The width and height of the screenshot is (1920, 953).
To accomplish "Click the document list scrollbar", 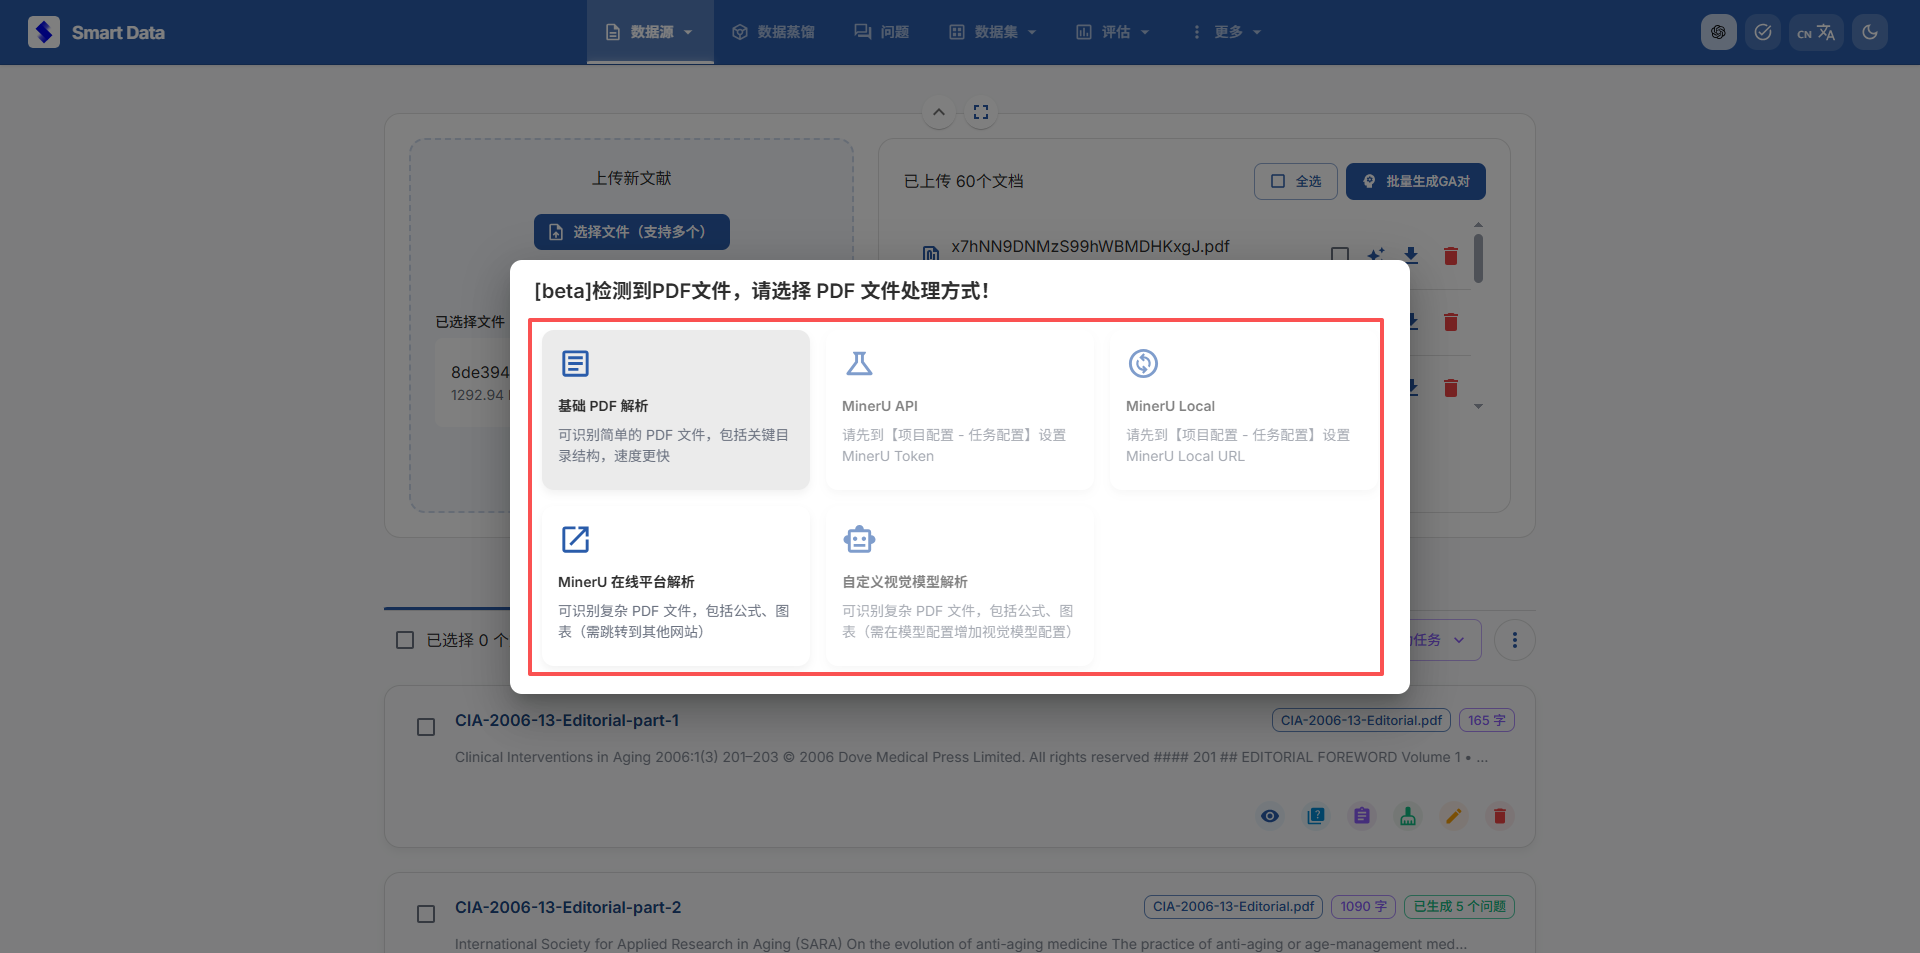I will point(1478,258).
